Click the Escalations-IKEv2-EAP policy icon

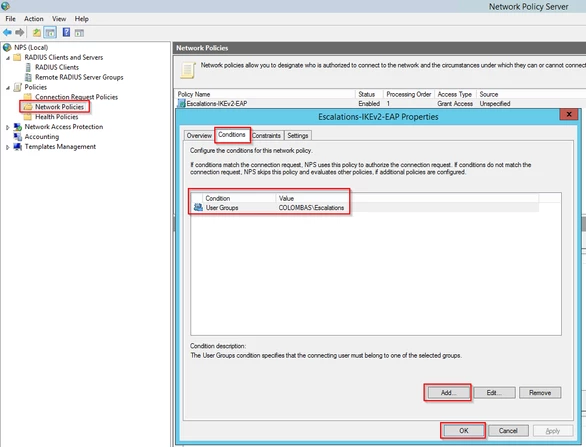click(x=182, y=104)
